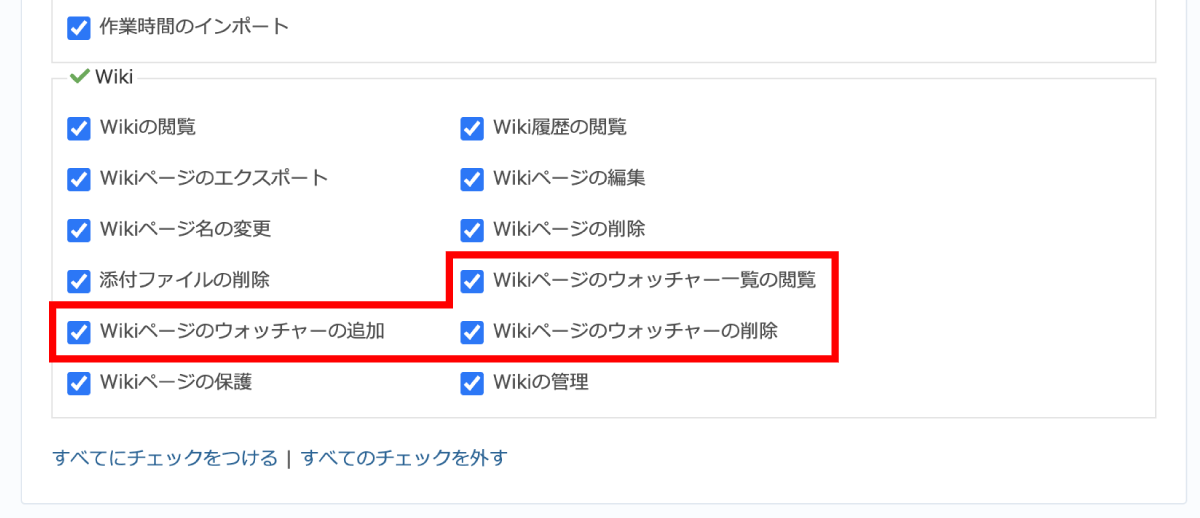This screenshot has height=518, width=1200.
Task: Toggle Wikiの管理 permission checkbox
Action: click(472, 383)
